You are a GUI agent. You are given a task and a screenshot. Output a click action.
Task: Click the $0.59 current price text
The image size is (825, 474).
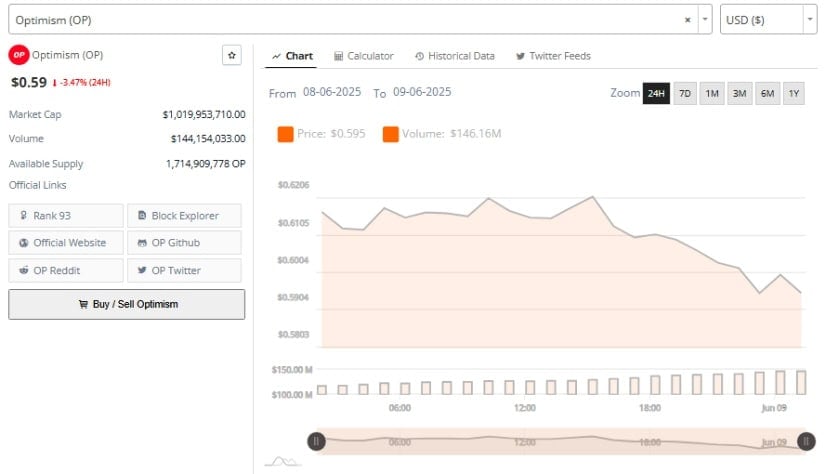[x=29, y=83]
